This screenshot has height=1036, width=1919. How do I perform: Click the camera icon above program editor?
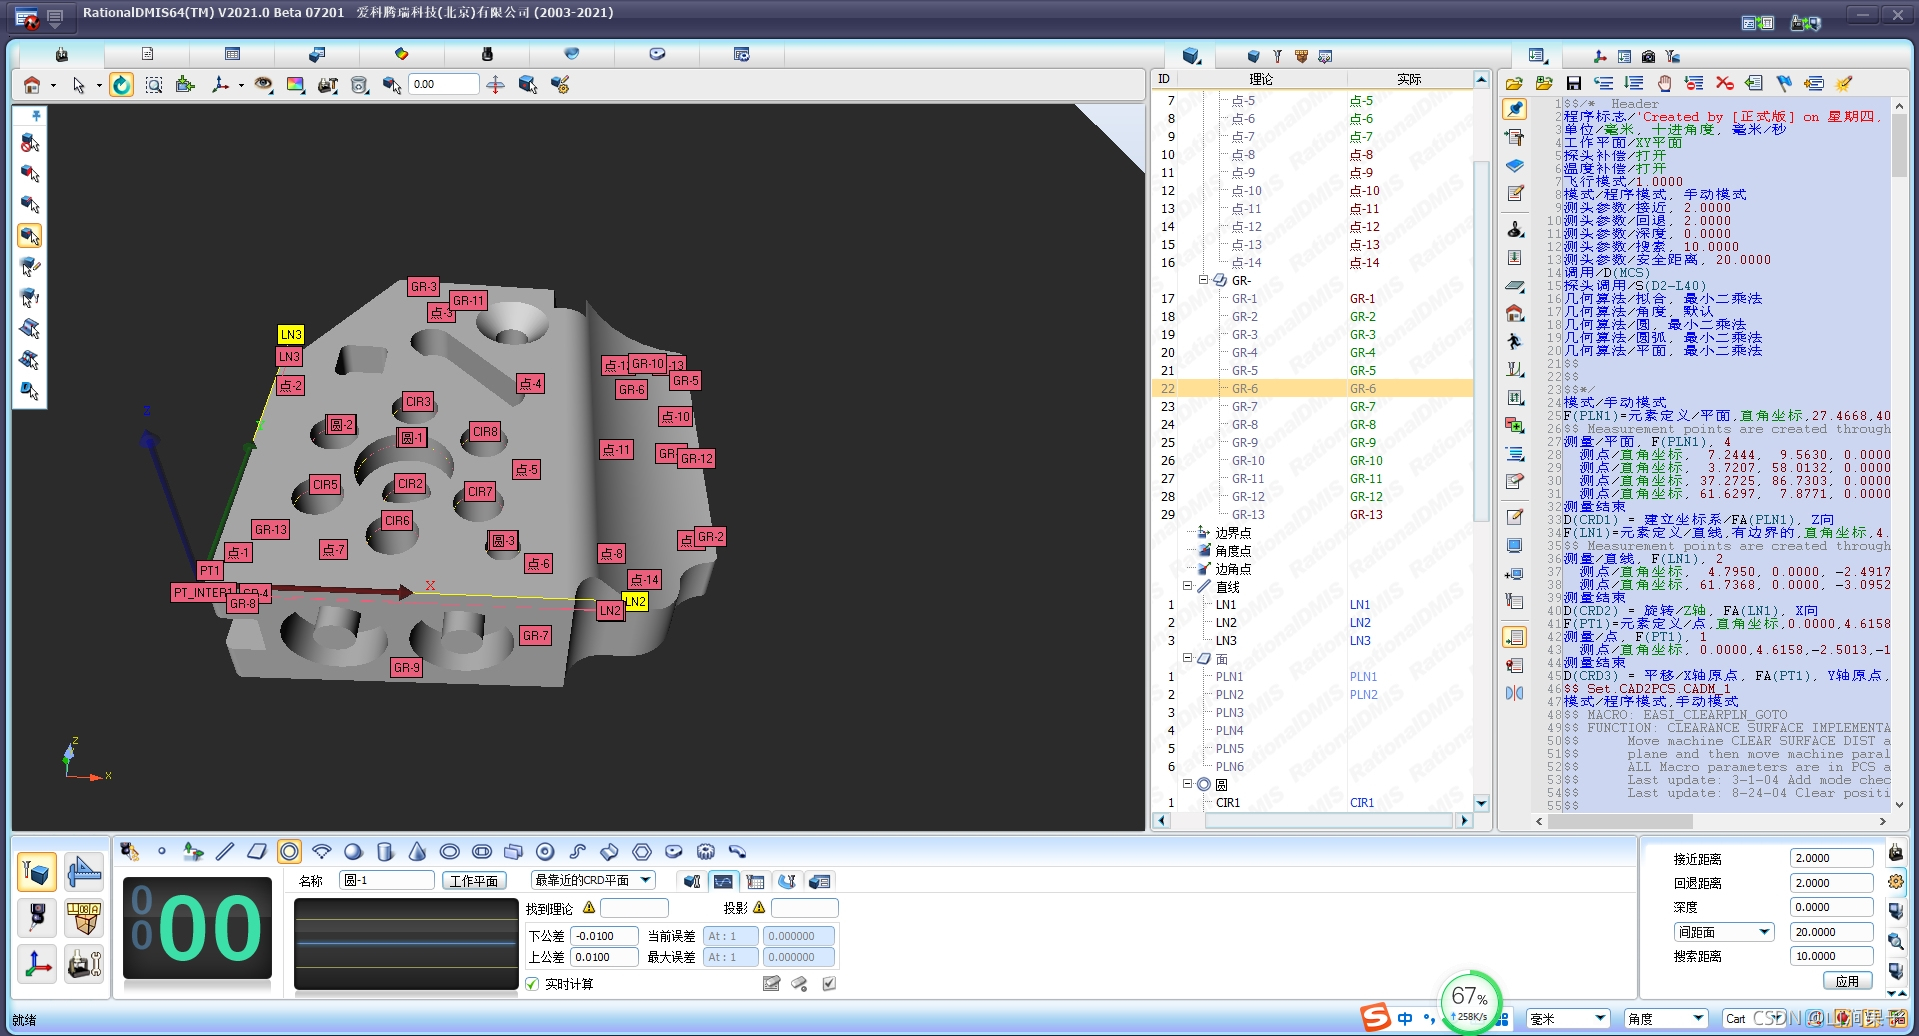pos(1648,56)
